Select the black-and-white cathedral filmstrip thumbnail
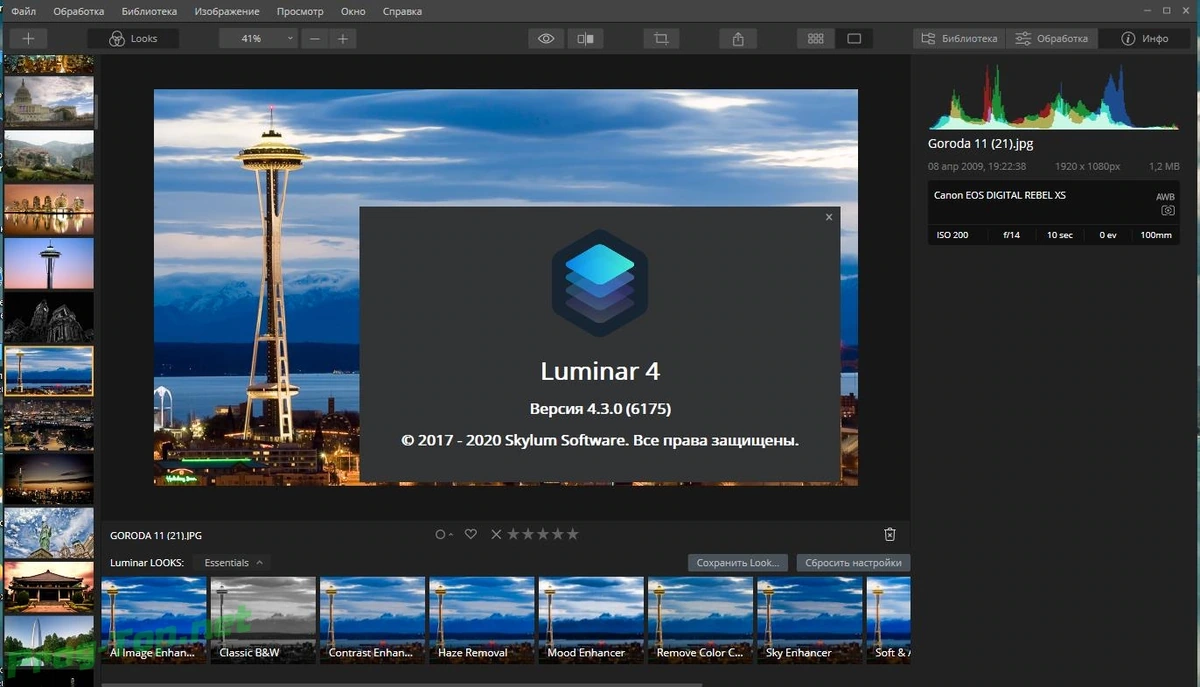1200x687 pixels. [49, 317]
